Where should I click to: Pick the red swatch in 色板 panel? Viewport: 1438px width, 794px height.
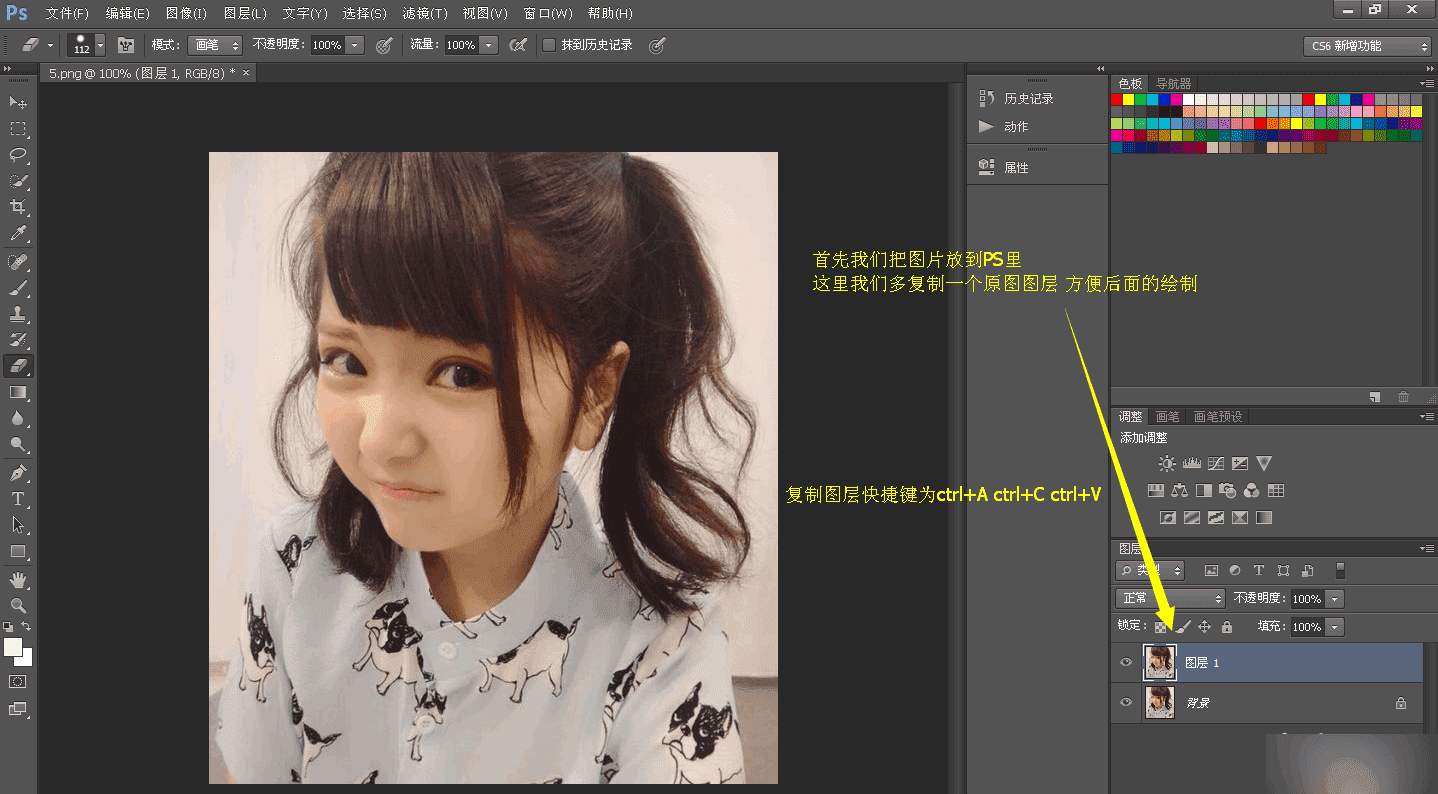point(1117,99)
